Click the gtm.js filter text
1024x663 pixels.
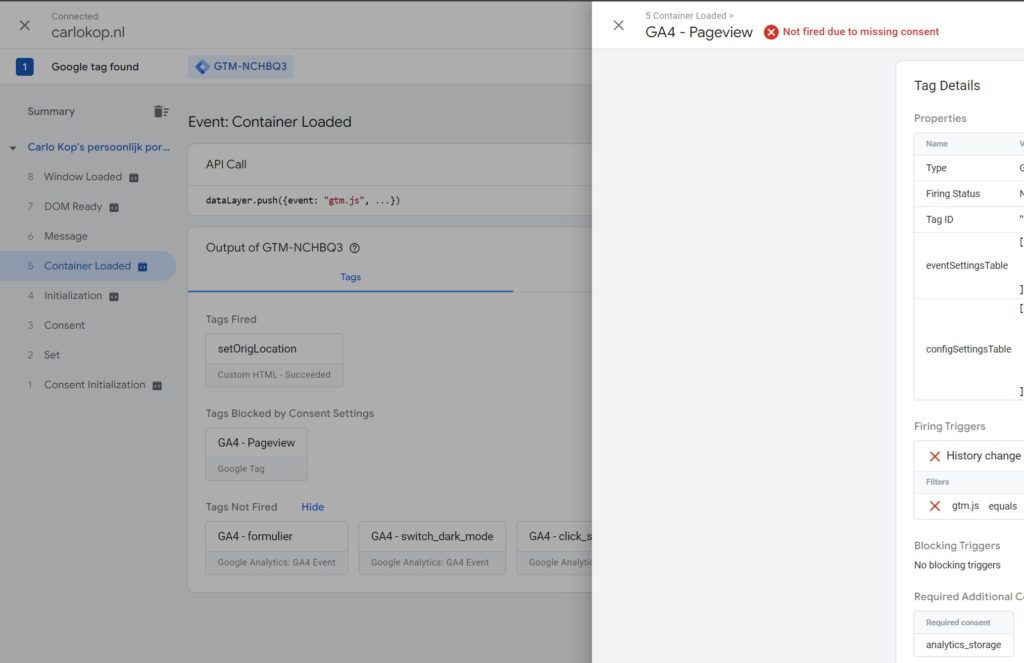965,506
